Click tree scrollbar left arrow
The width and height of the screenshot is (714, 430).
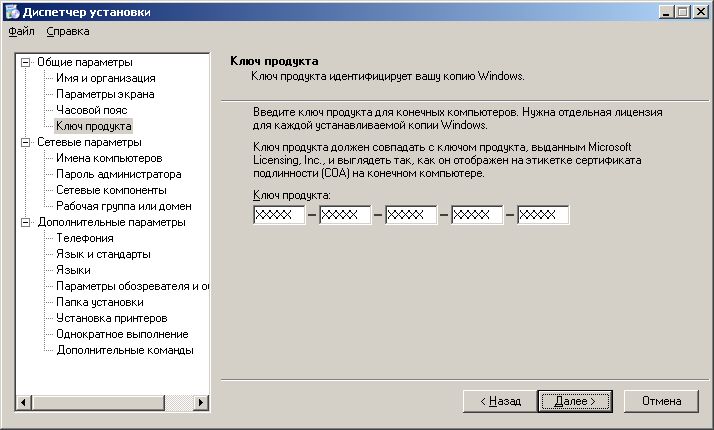click(x=23, y=402)
